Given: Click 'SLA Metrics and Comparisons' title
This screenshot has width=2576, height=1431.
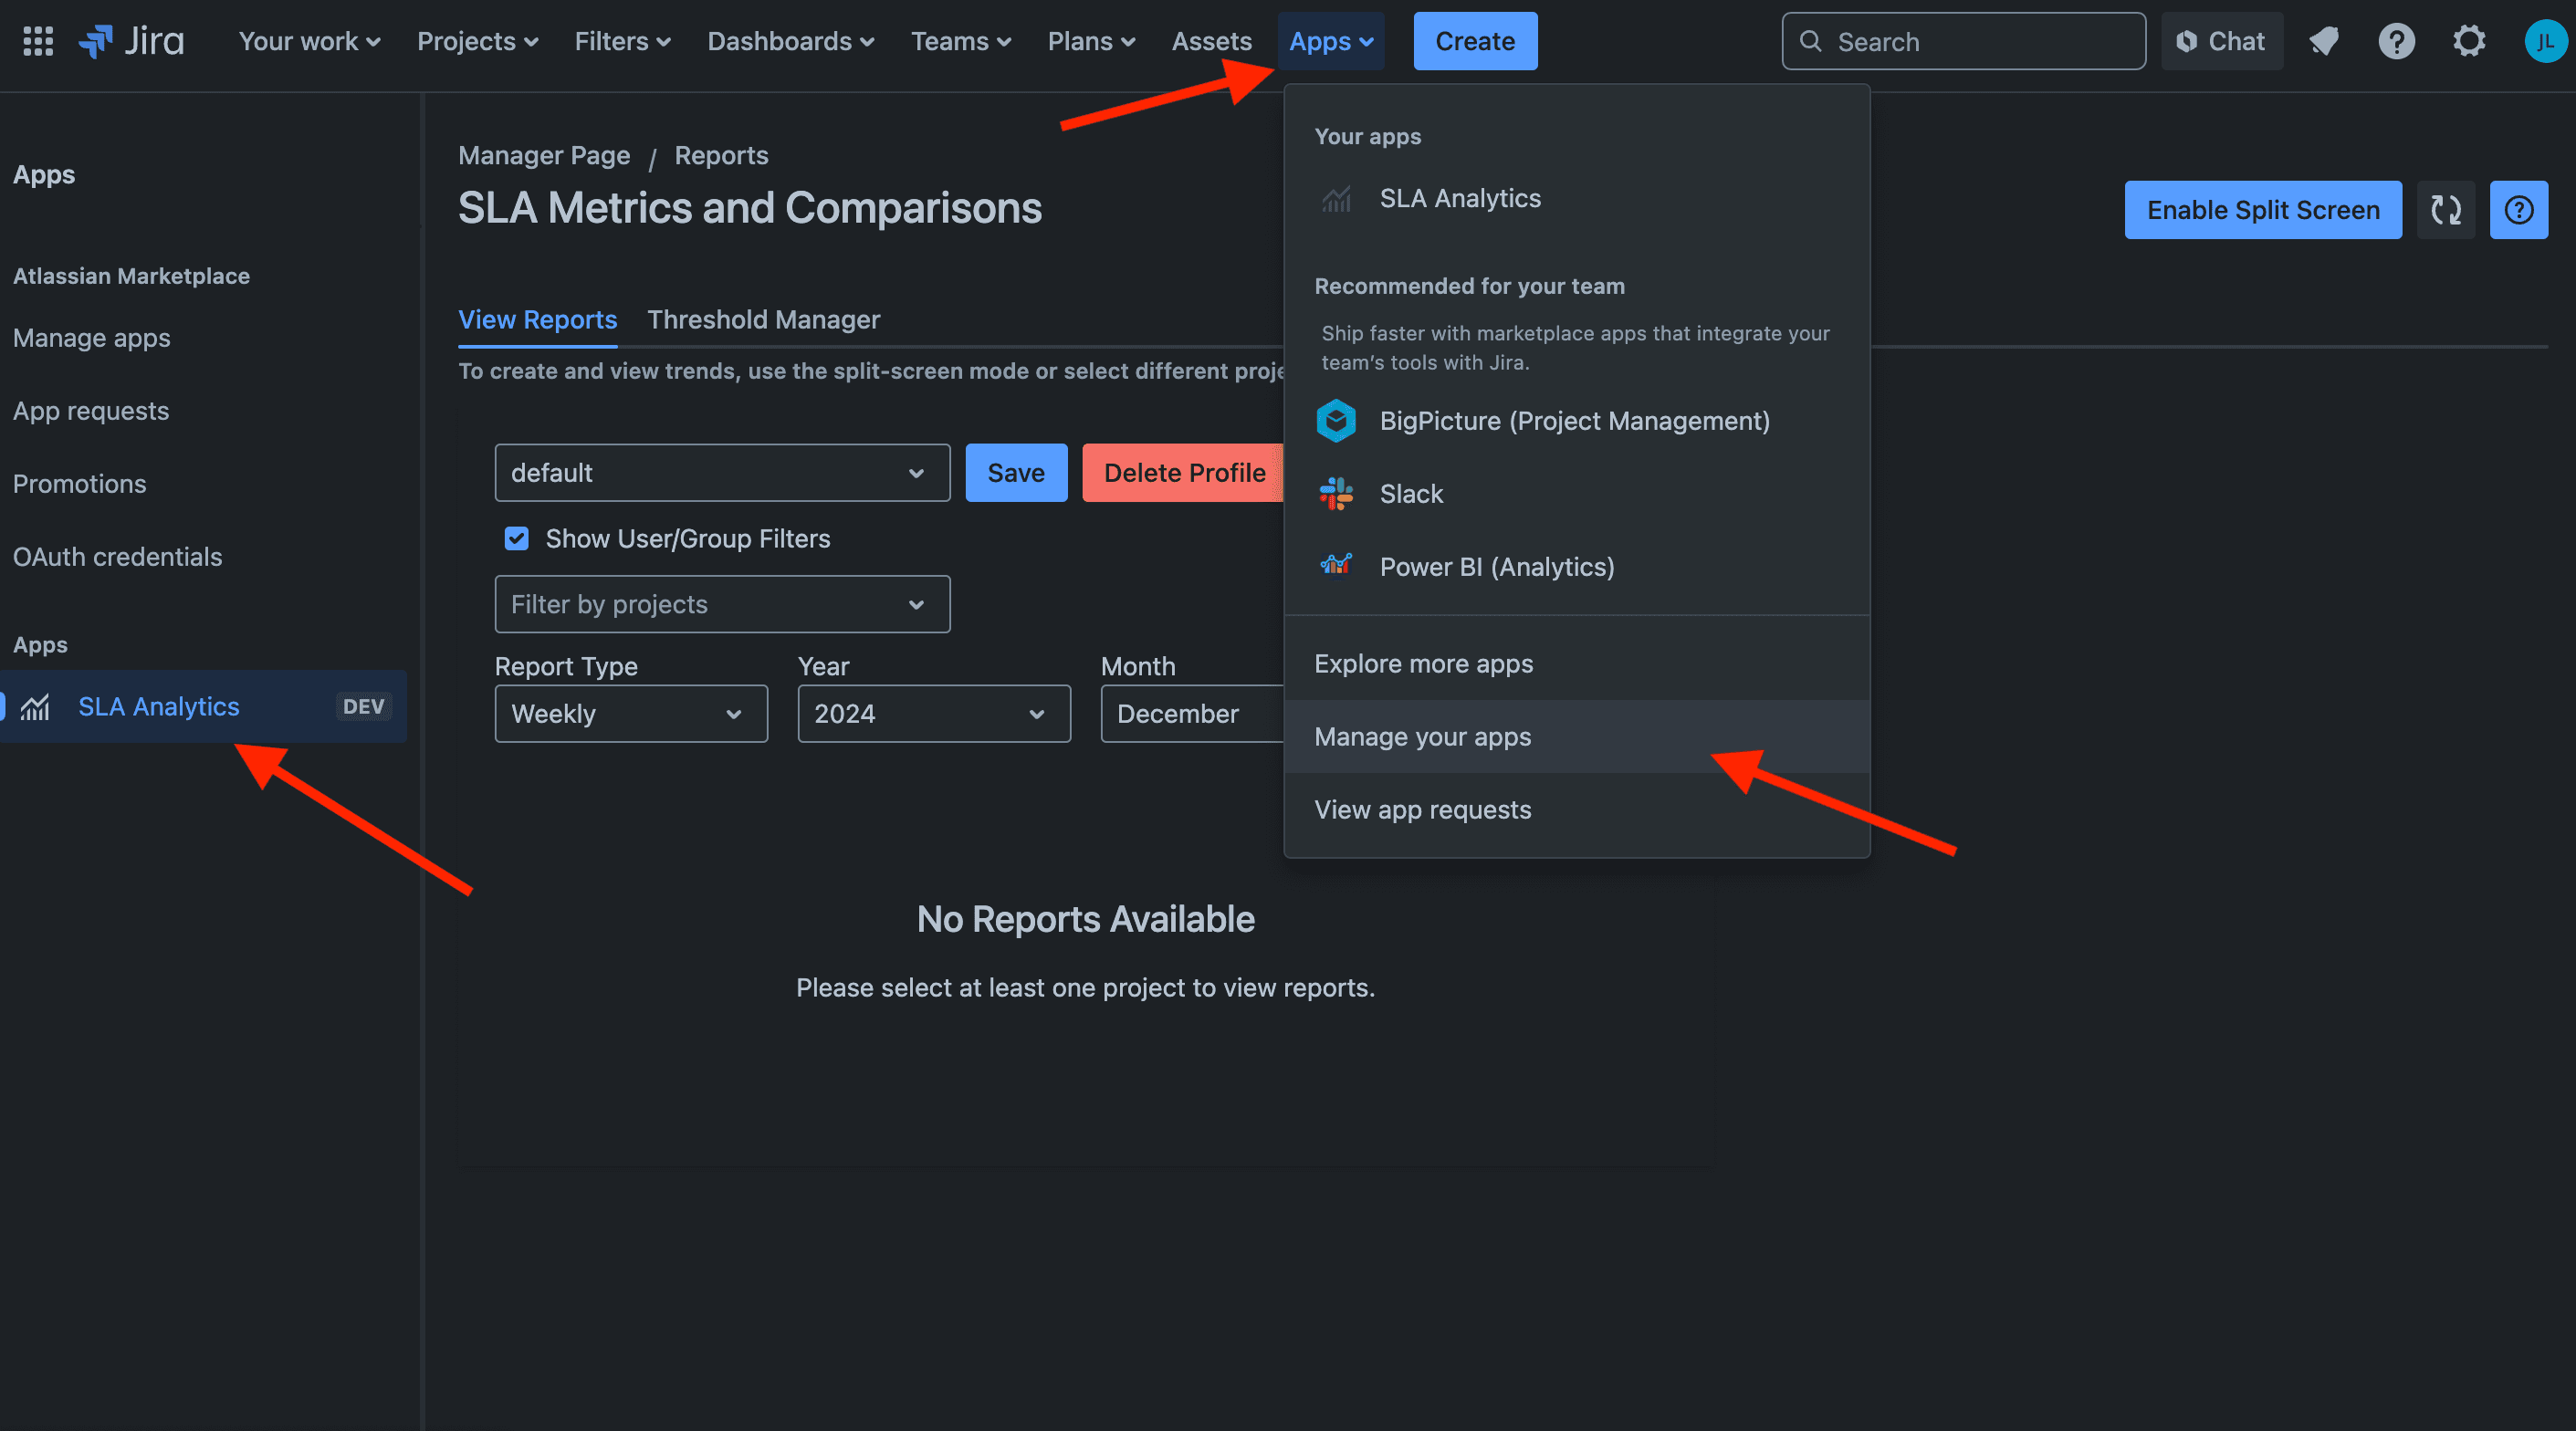Looking at the screenshot, I should 750,208.
